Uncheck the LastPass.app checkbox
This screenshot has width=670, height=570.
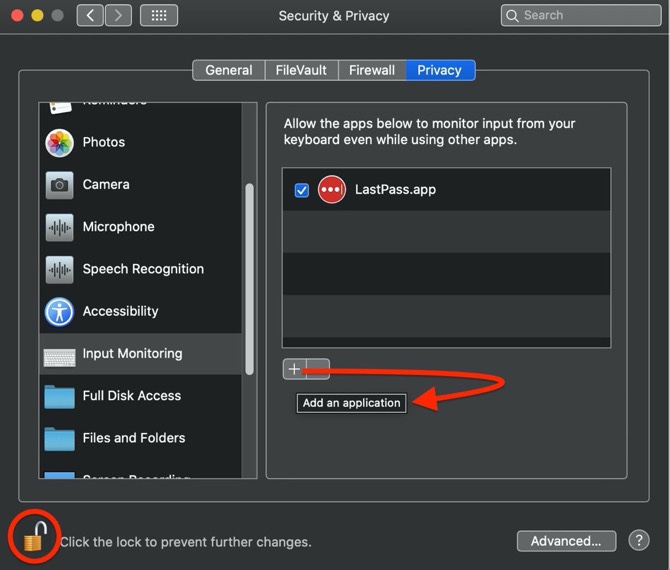pos(302,190)
